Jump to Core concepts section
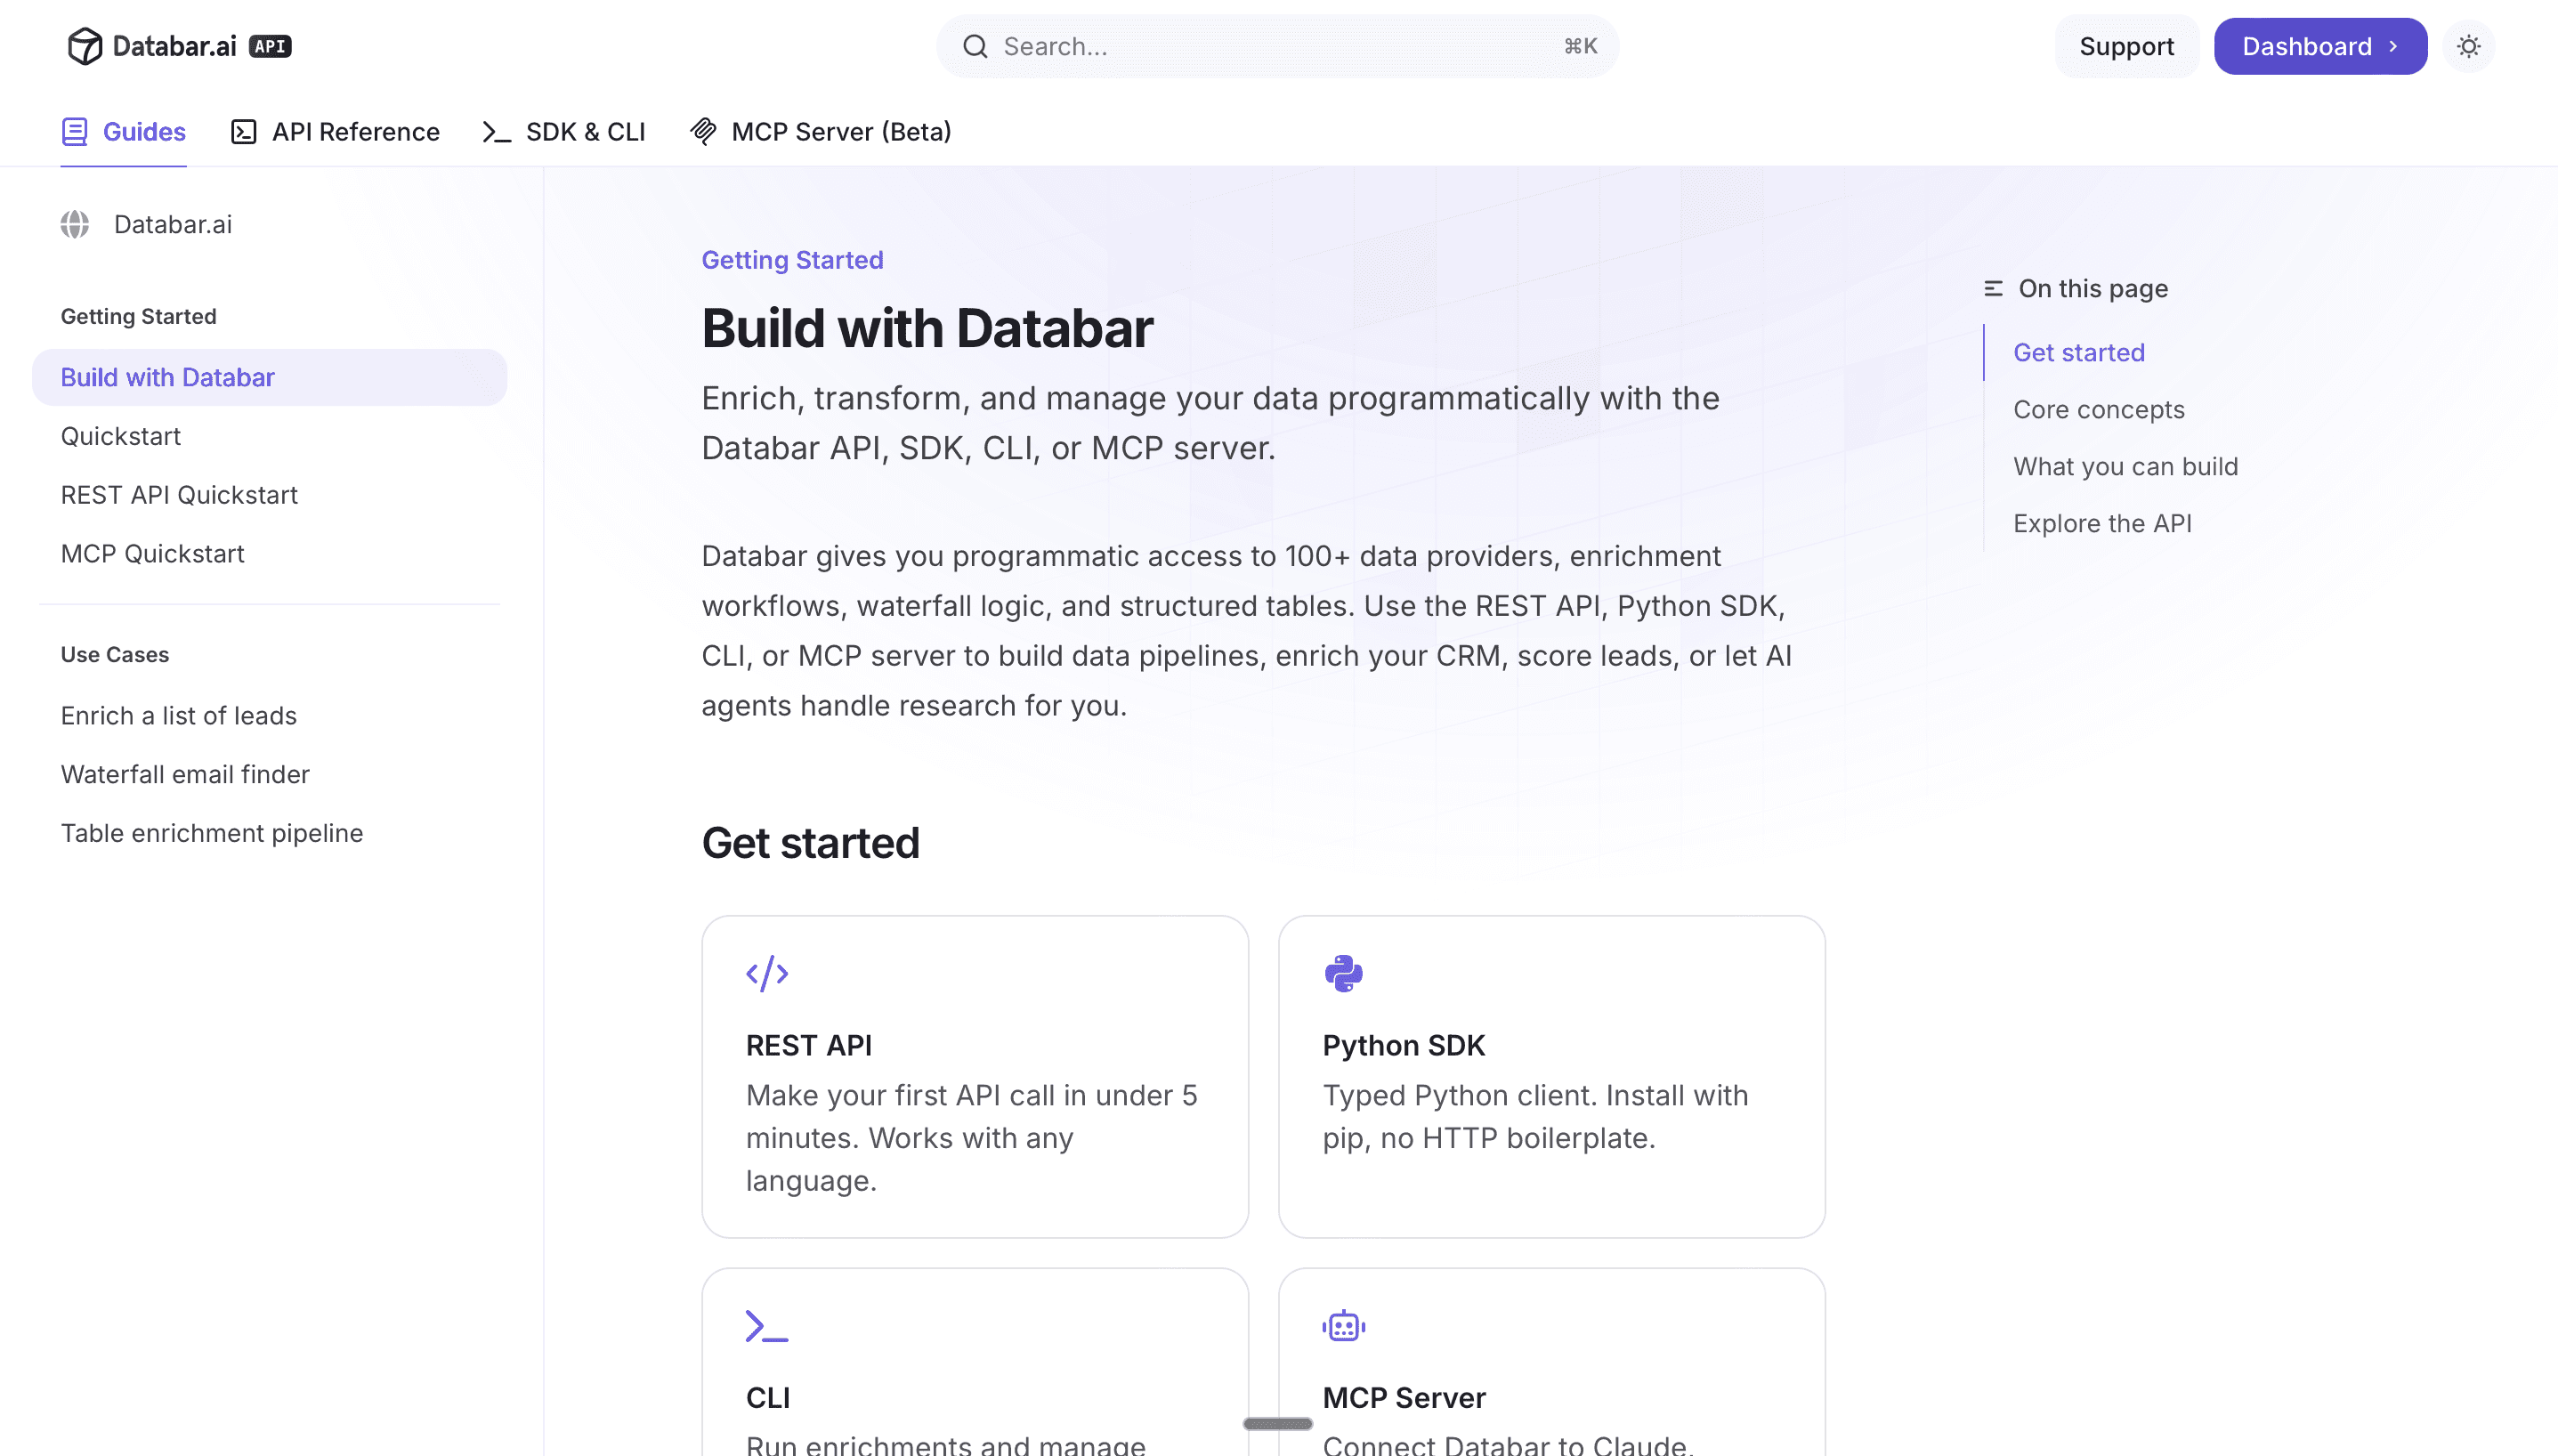The image size is (2558, 1456). (2098, 410)
